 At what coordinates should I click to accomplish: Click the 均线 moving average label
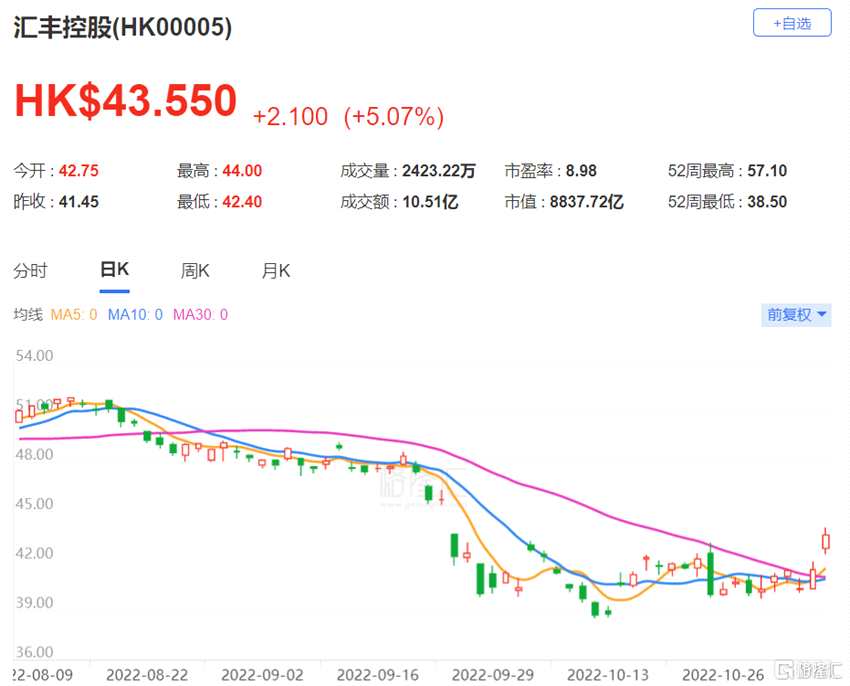coord(28,315)
